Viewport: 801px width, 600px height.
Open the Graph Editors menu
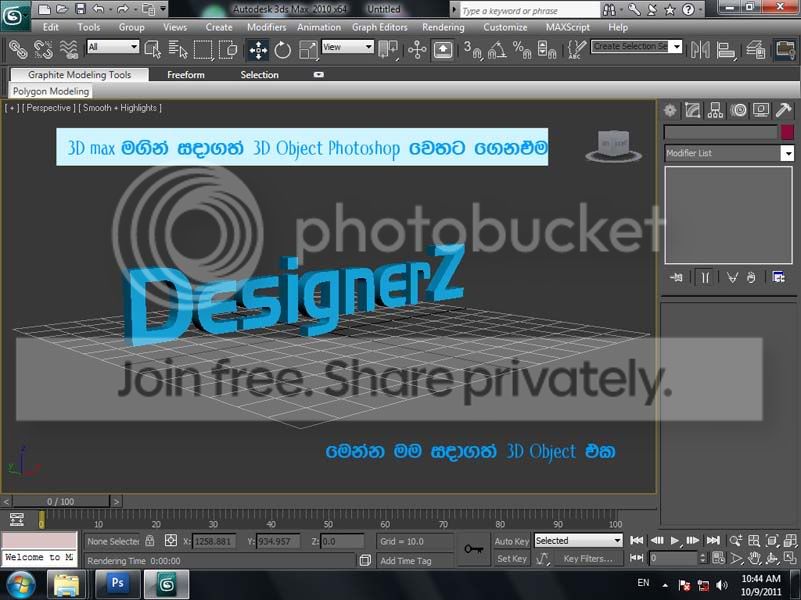click(380, 27)
